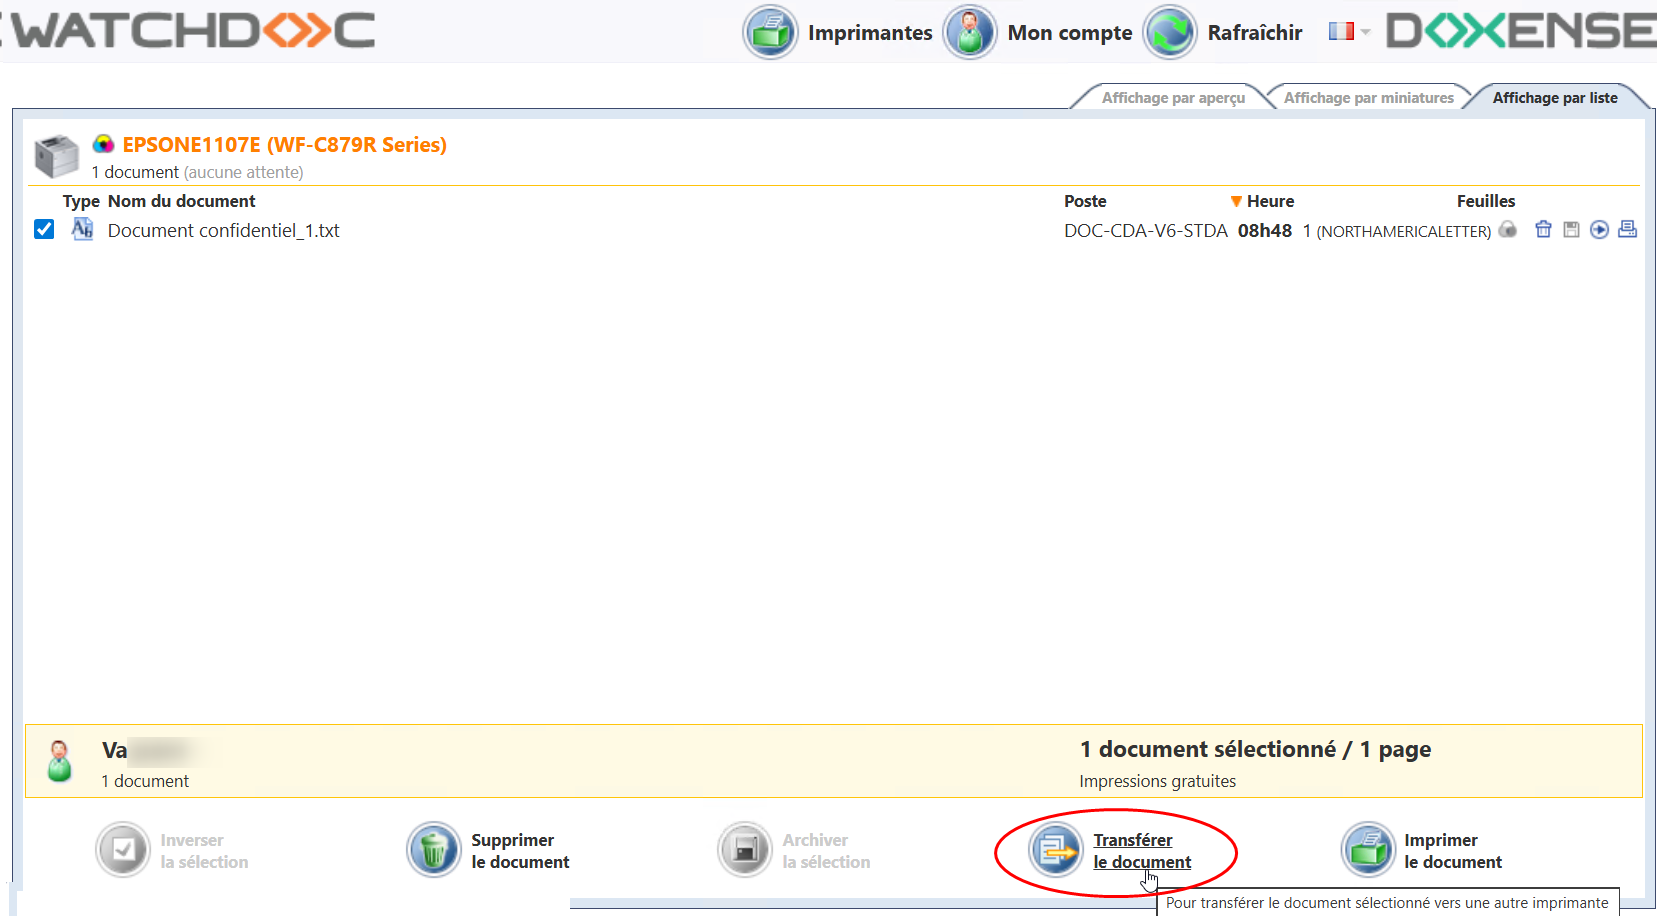Delete document using row trash icon
This screenshot has height=916, width=1657.
[x=1543, y=230]
